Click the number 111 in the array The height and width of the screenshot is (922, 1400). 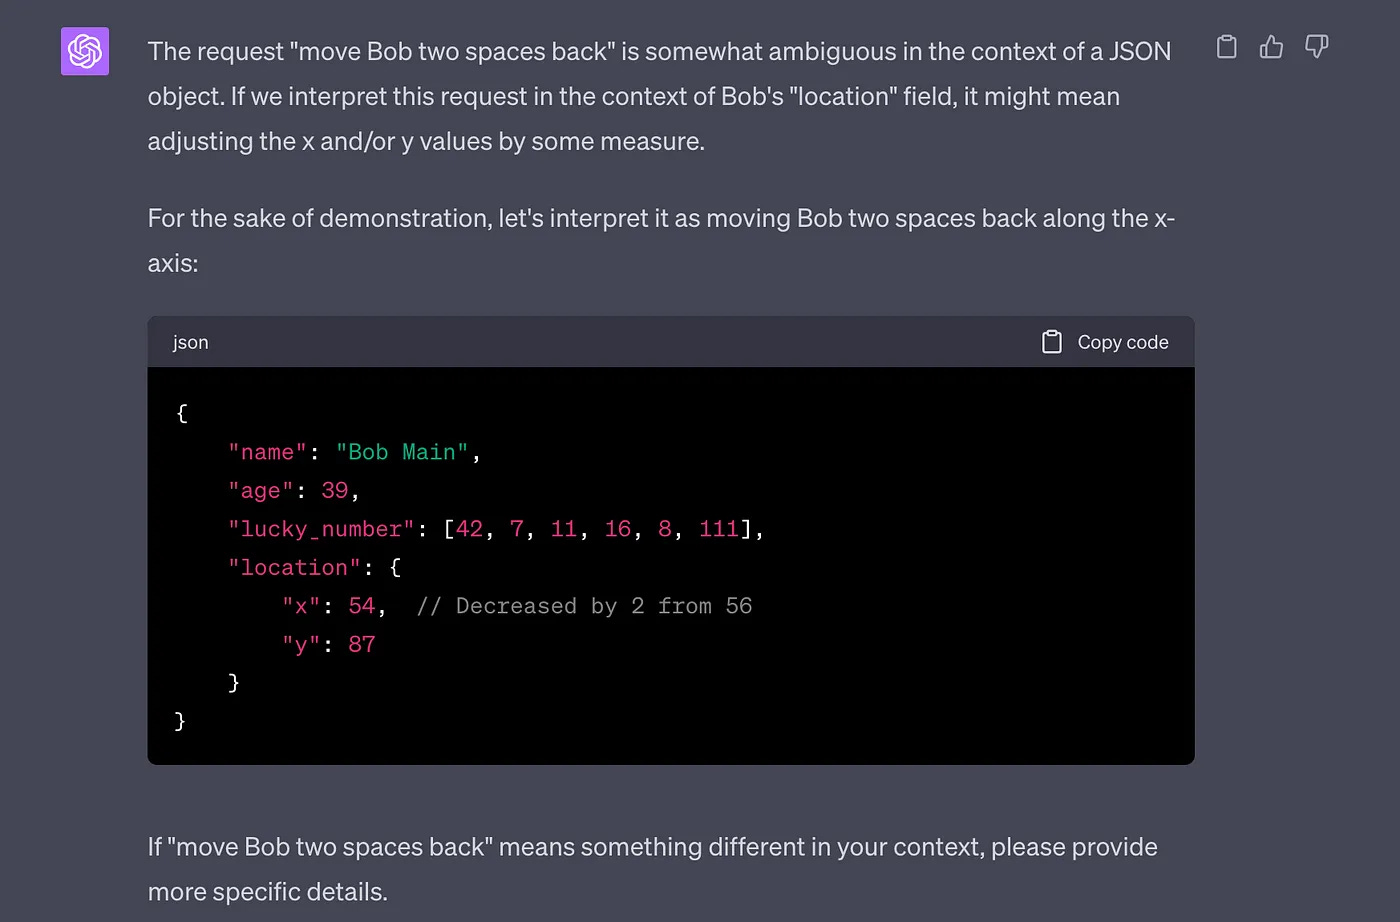pos(718,529)
